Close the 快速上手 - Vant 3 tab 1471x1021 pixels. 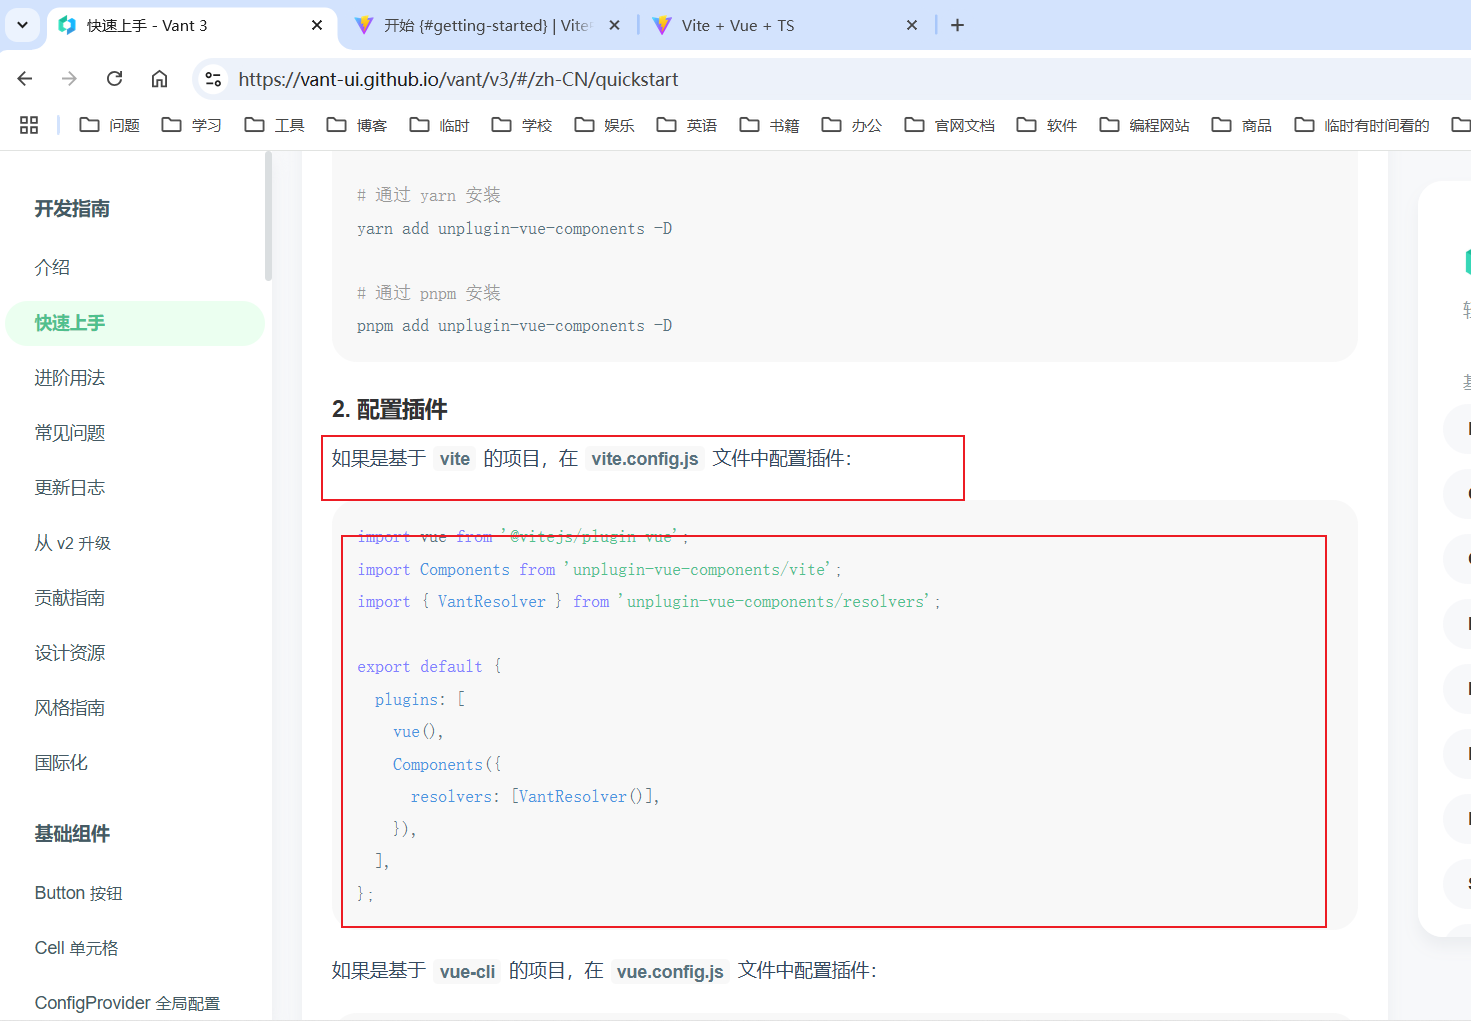click(317, 25)
